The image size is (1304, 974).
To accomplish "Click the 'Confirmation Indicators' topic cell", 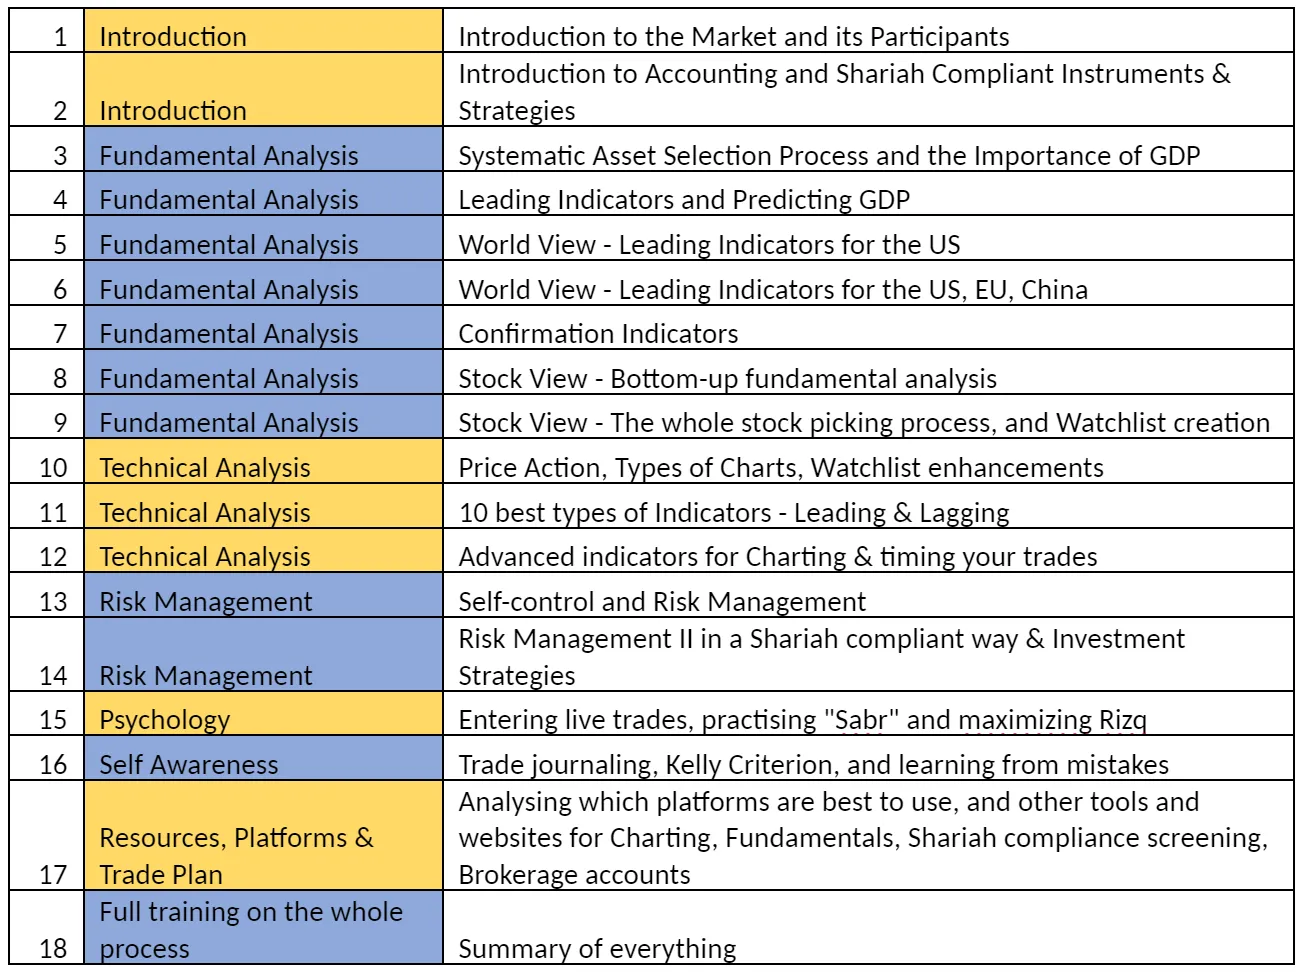I will (x=598, y=334).
